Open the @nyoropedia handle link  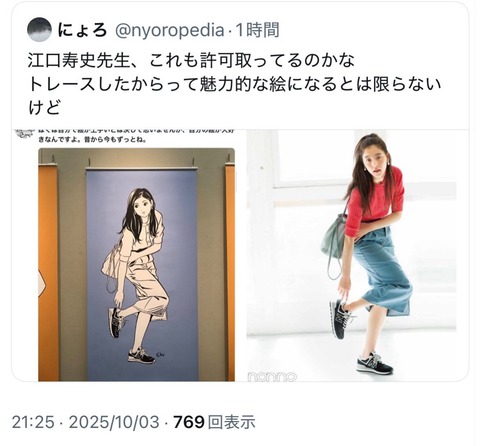(x=169, y=30)
